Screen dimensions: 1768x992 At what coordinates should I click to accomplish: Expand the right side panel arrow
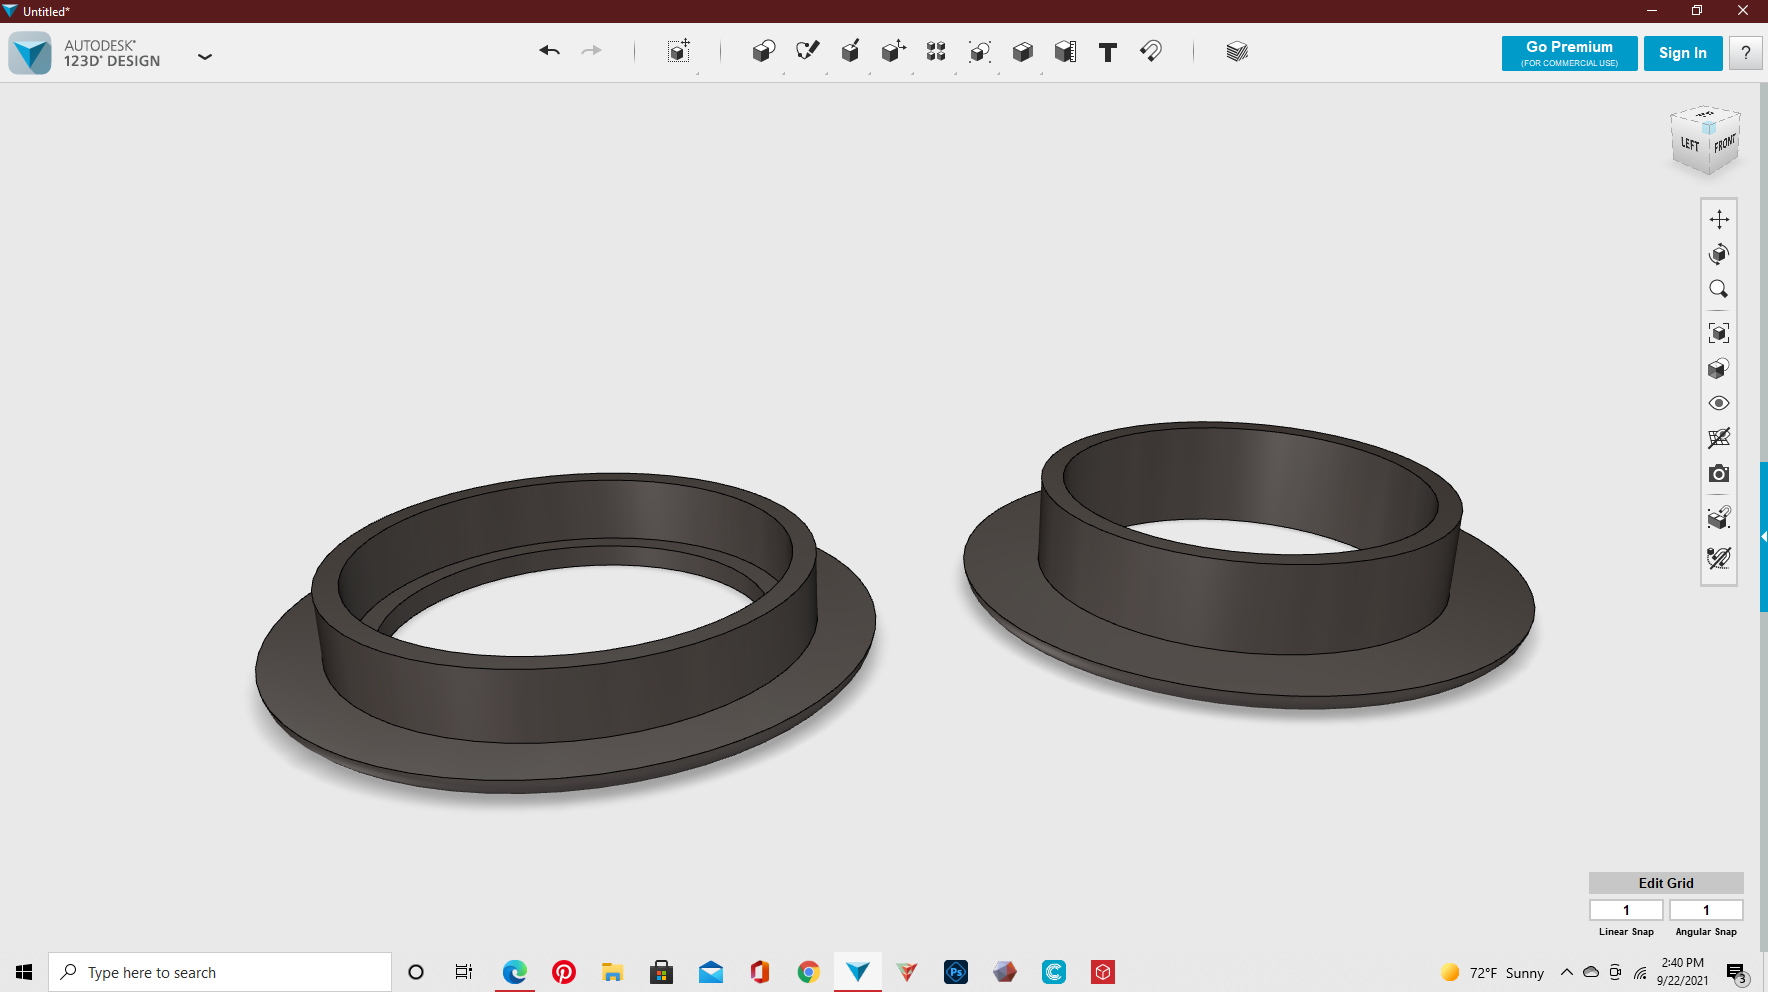[x=1763, y=537]
